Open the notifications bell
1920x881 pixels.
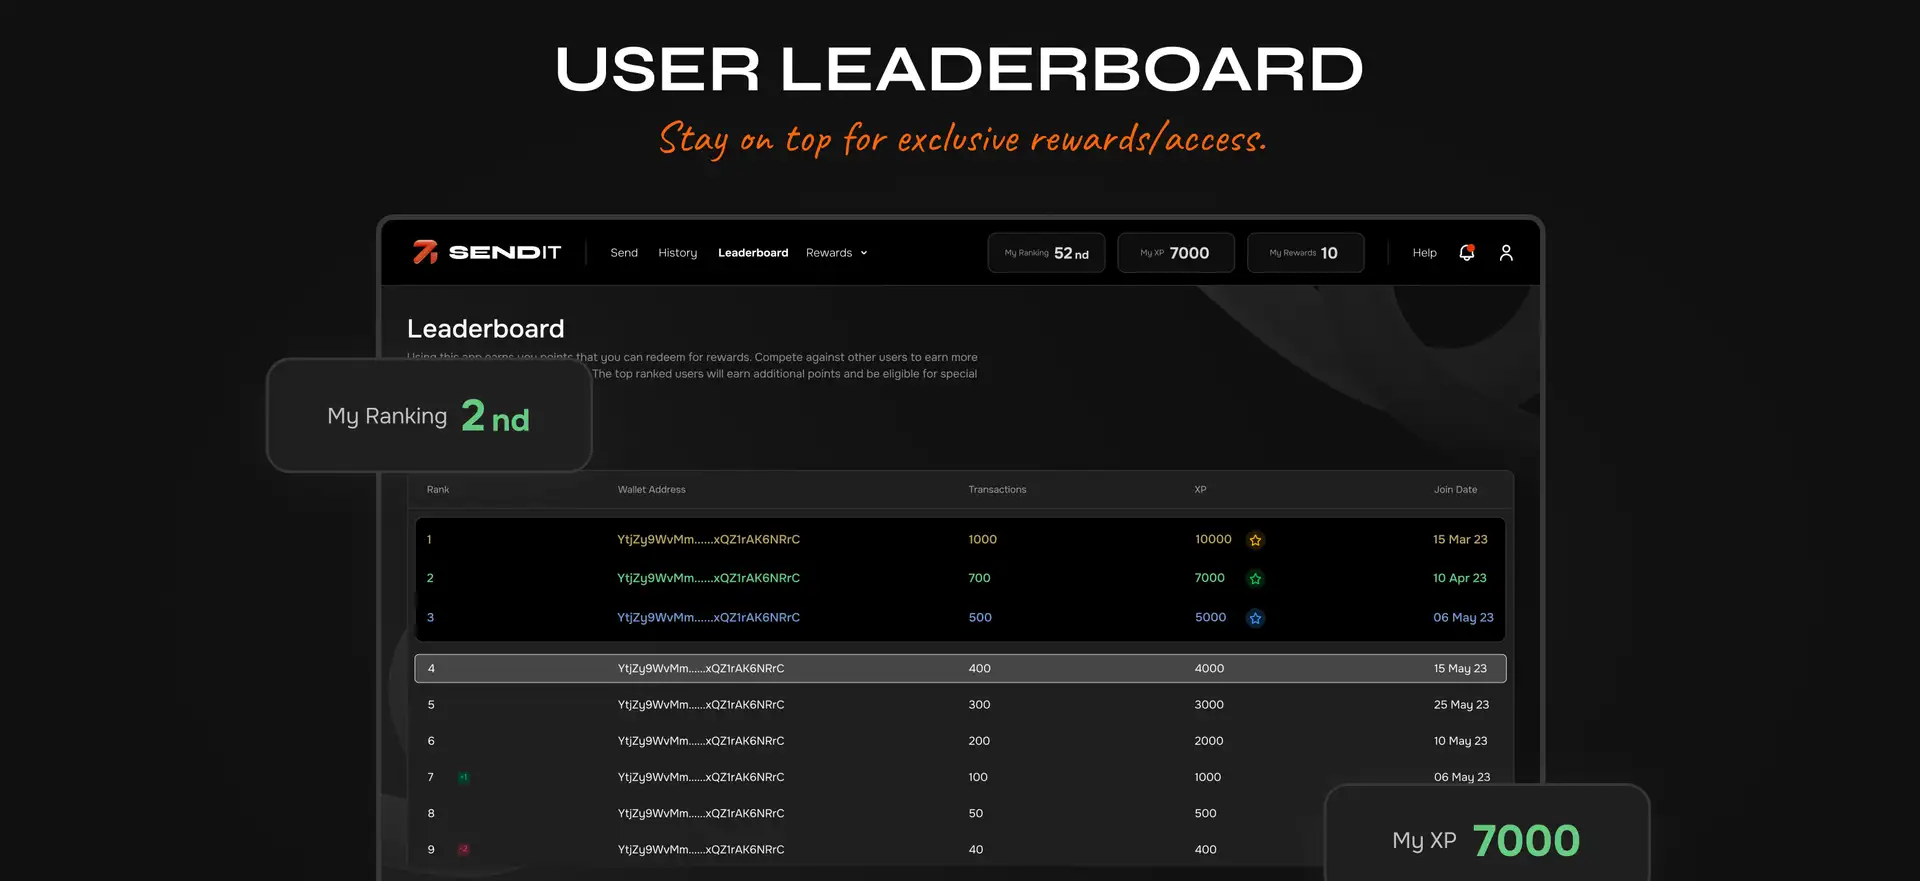tap(1466, 253)
